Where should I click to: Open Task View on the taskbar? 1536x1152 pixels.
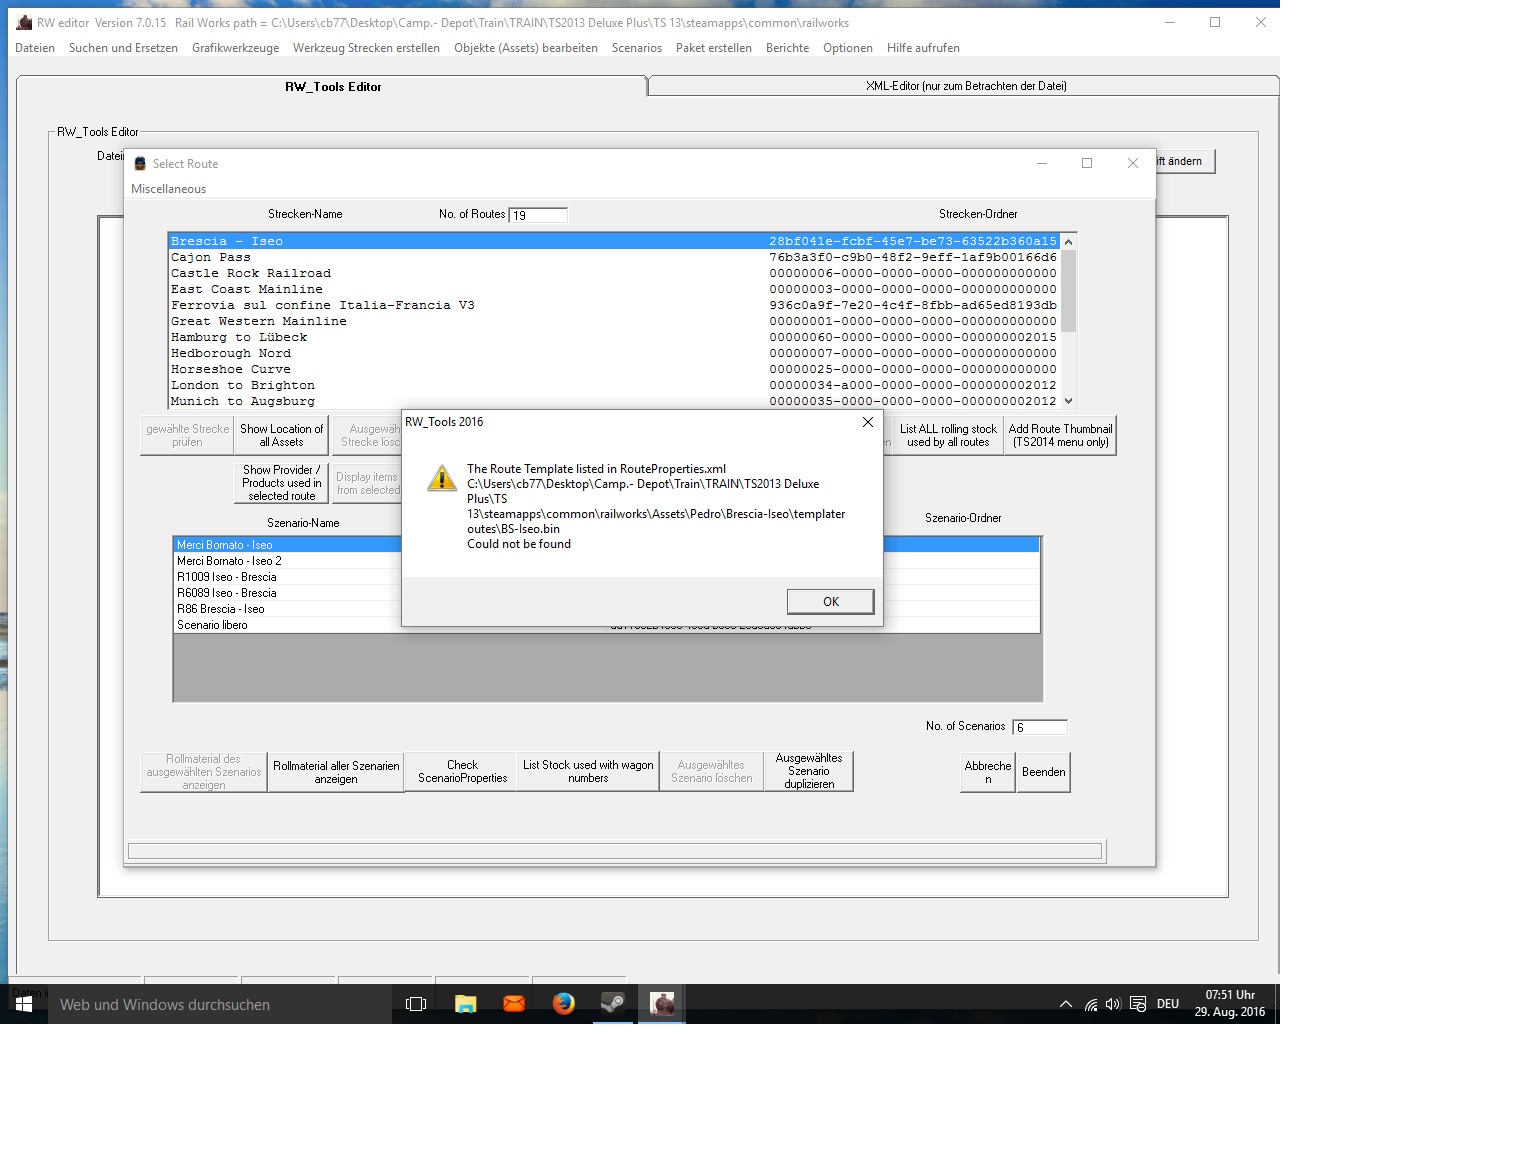coord(416,1004)
